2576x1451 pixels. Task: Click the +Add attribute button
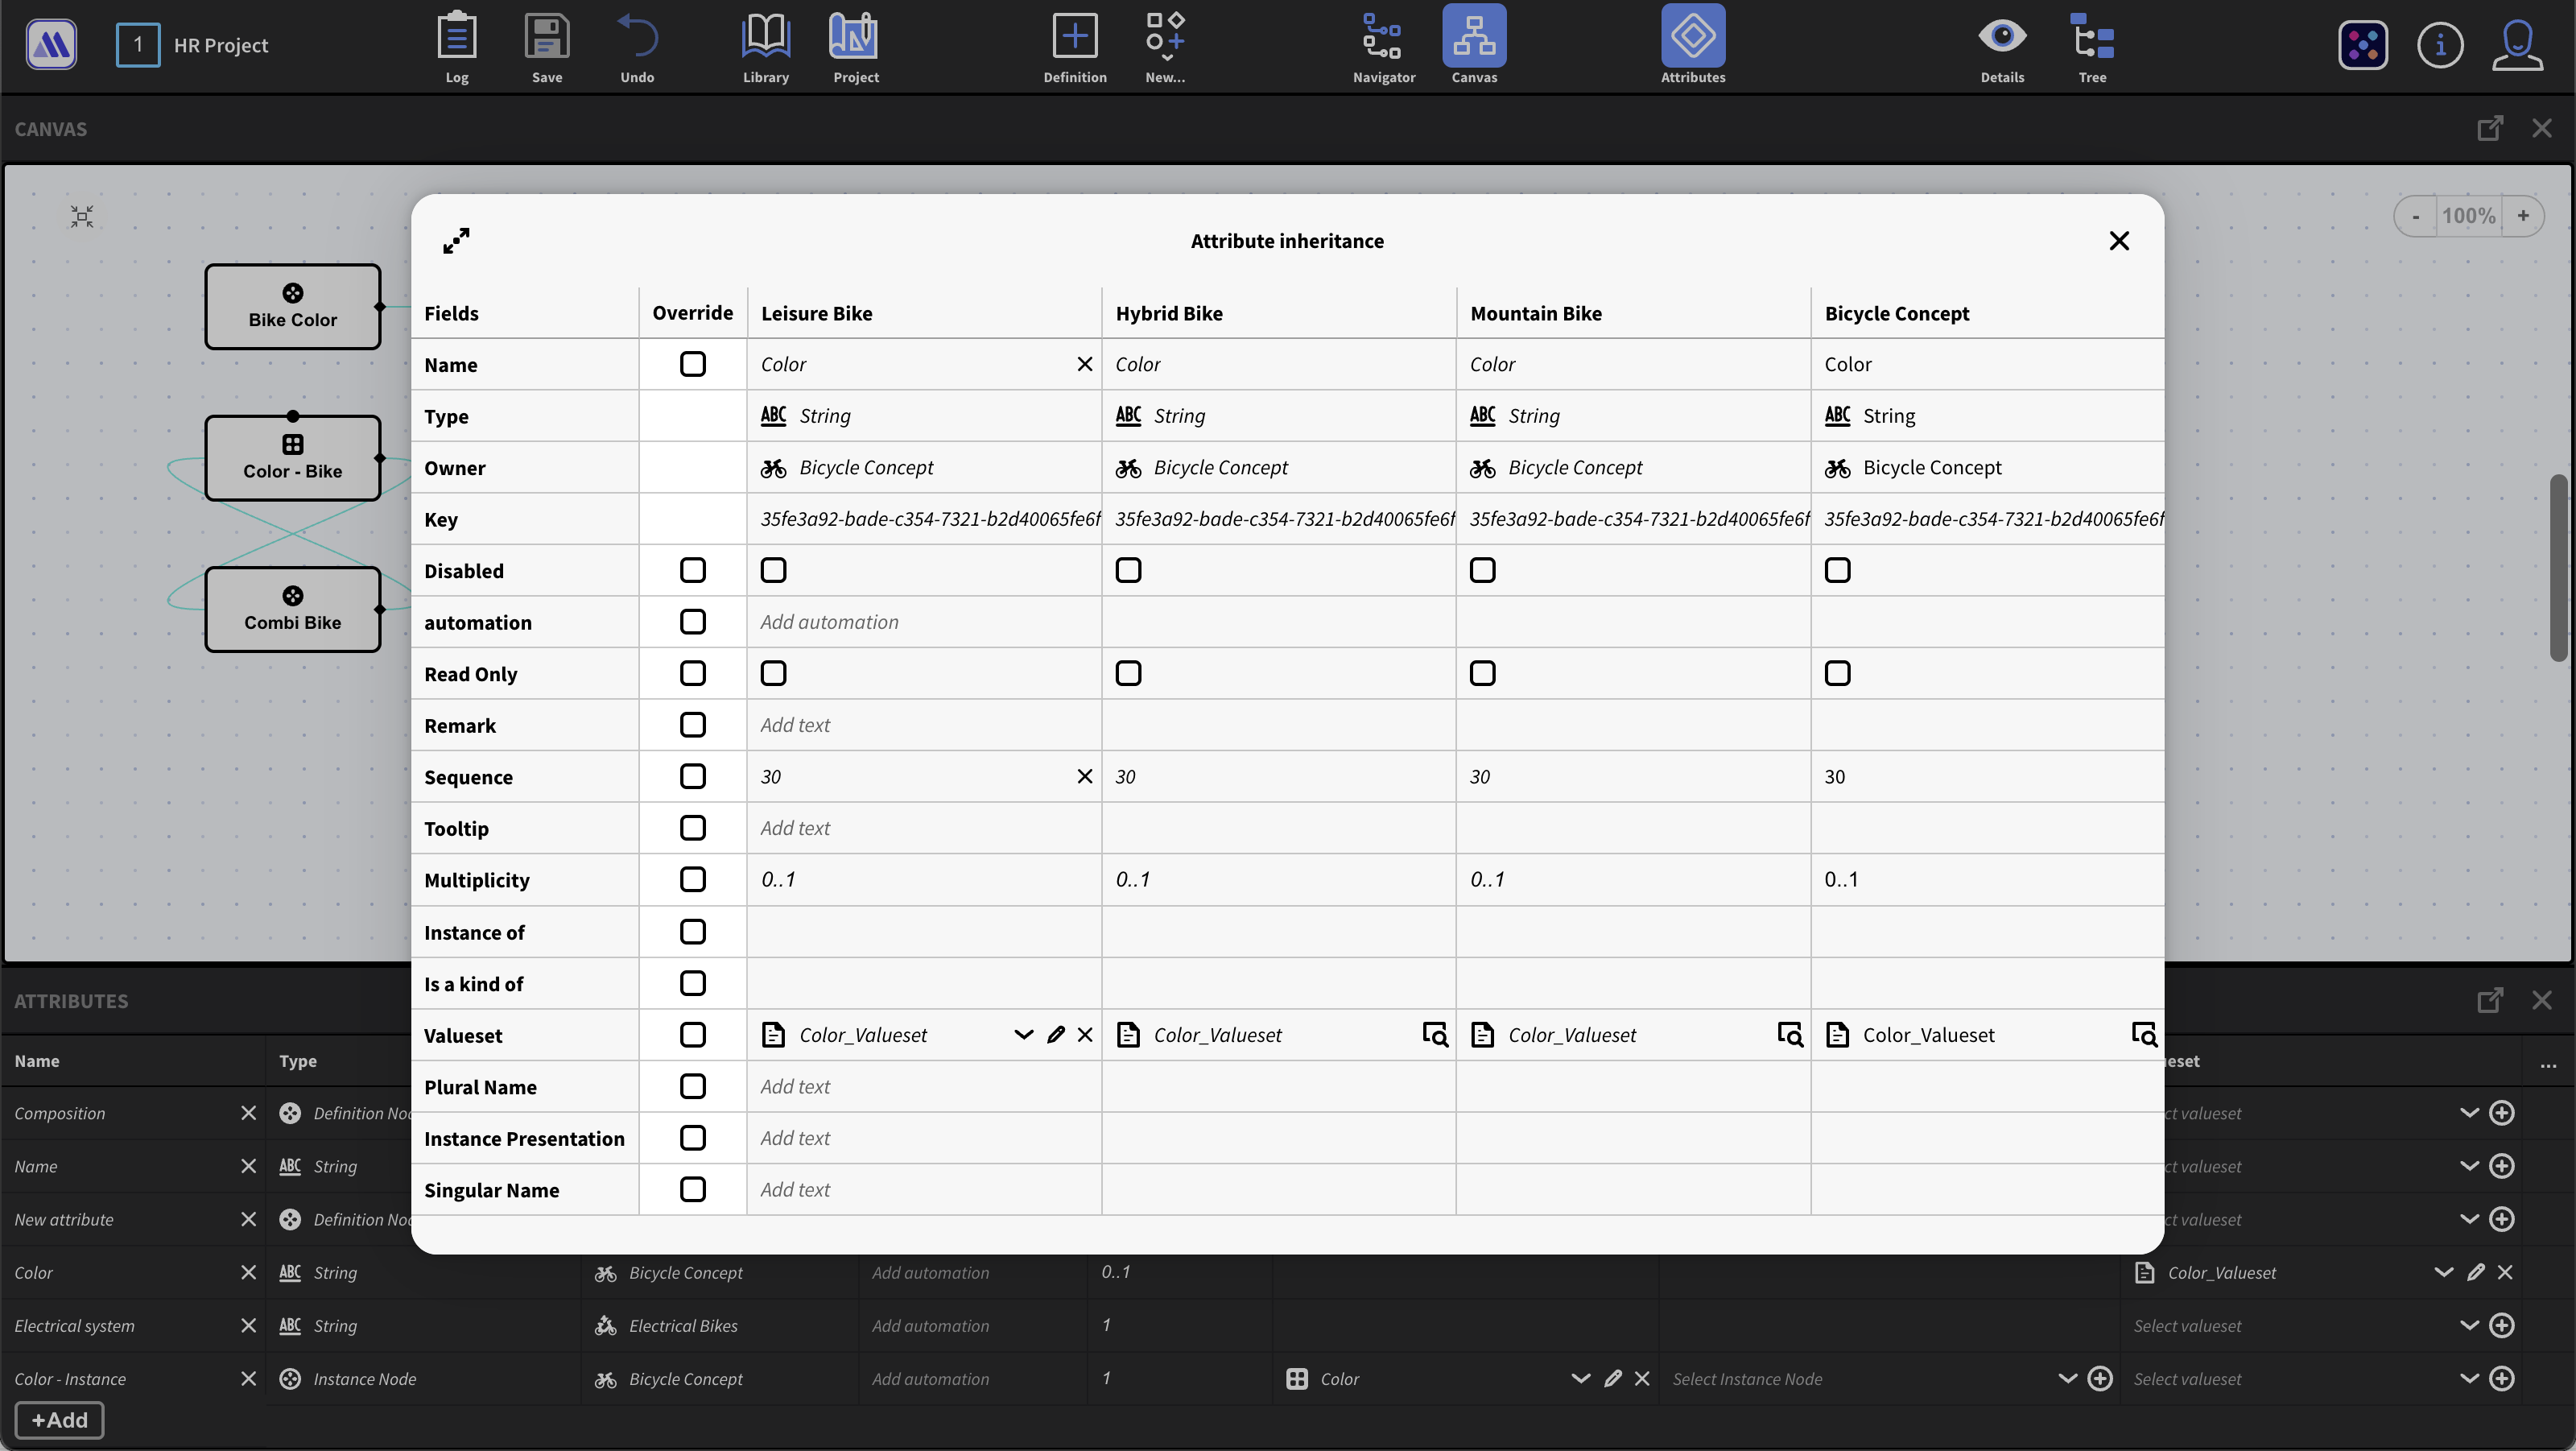click(60, 1420)
